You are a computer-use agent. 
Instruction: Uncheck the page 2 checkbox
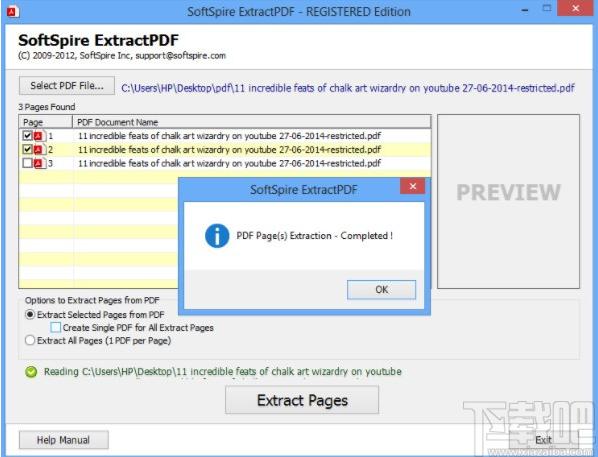(x=27, y=150)
